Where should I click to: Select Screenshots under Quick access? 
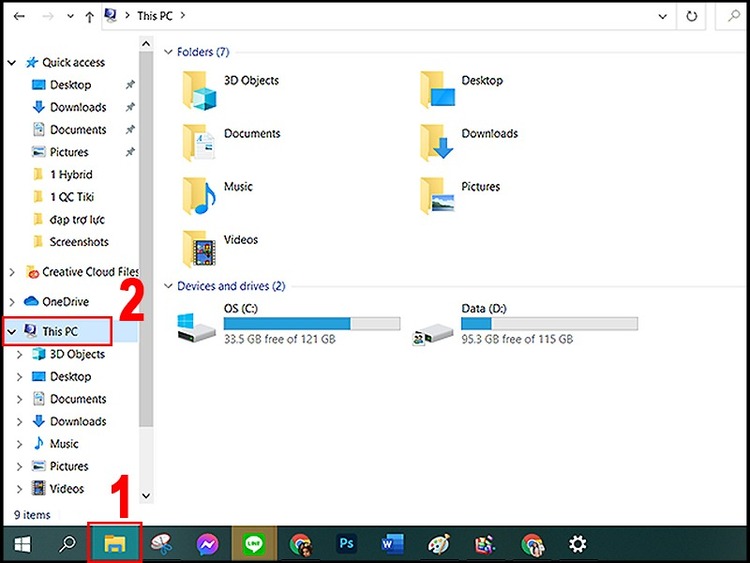click(78, 242)
